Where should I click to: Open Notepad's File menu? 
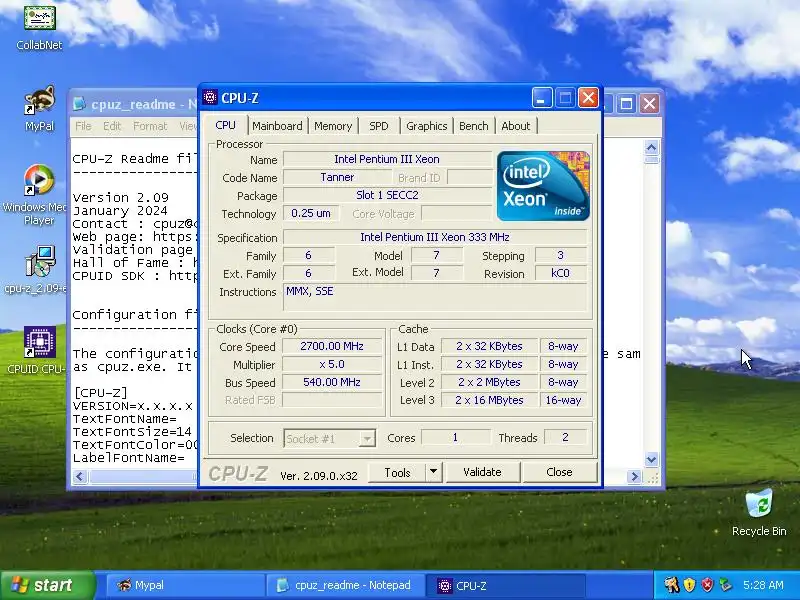[x=83, y=126]
